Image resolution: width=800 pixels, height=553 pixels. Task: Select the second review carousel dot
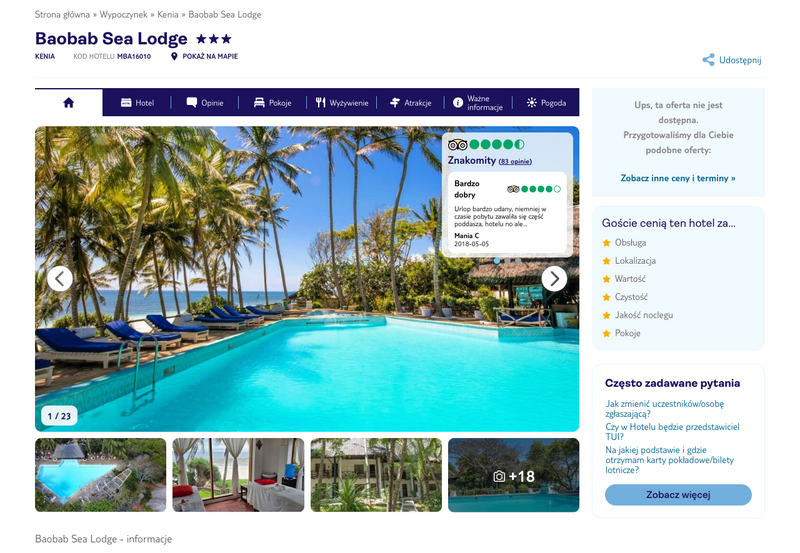[x=507, y=261]
